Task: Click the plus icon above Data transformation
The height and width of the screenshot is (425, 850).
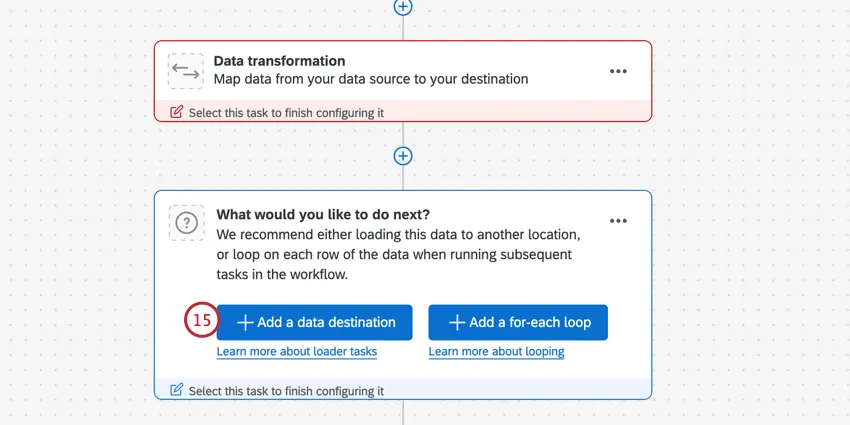Action: pyautogui.click(x=402, y=7)
